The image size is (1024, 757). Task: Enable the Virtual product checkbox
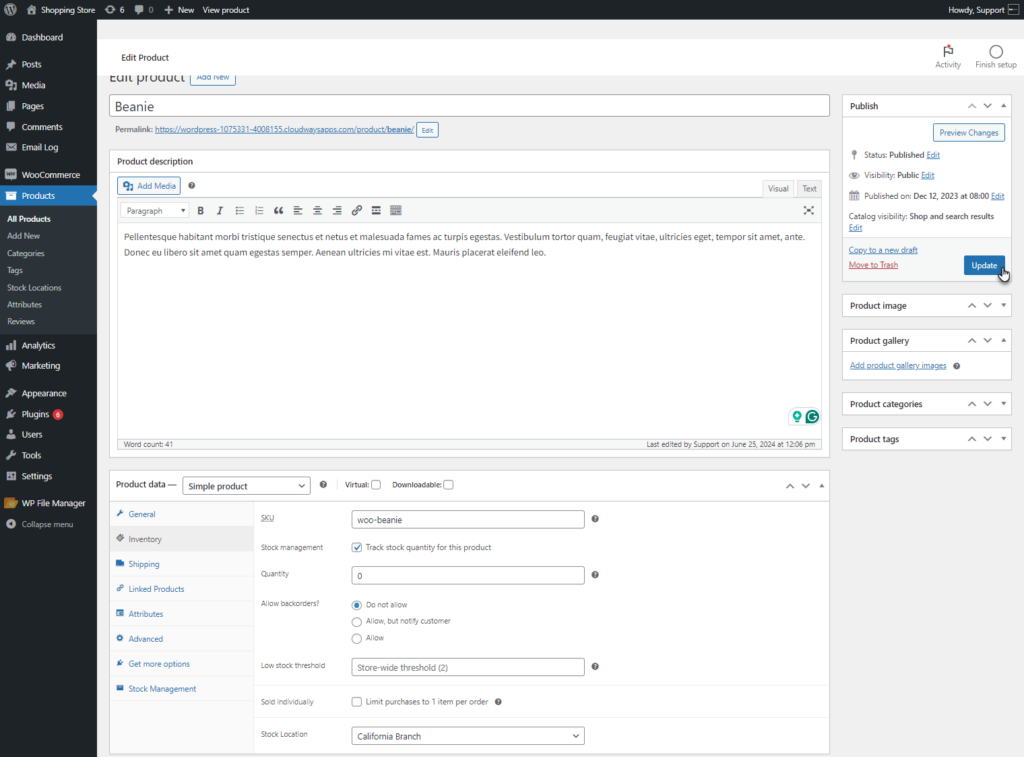[x=376, y=485]
